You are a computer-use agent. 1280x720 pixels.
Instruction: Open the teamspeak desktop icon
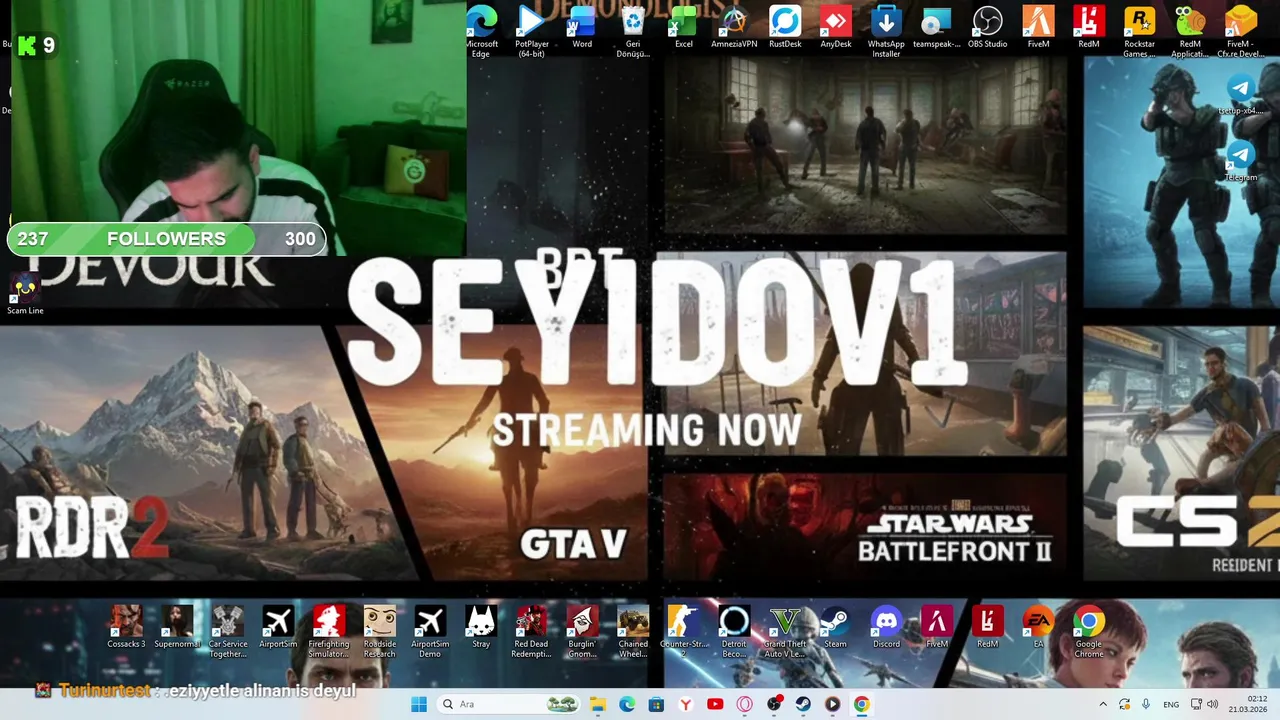937,26
